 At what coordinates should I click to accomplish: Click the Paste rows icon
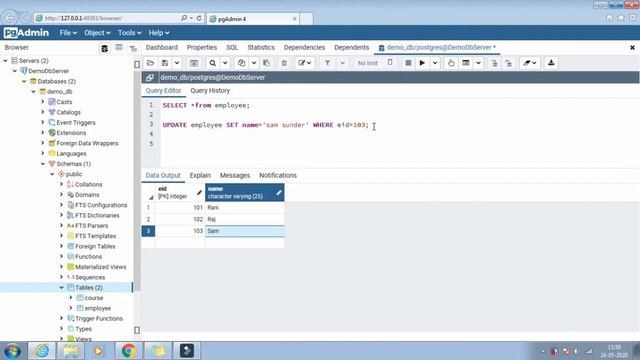[267, 63]
